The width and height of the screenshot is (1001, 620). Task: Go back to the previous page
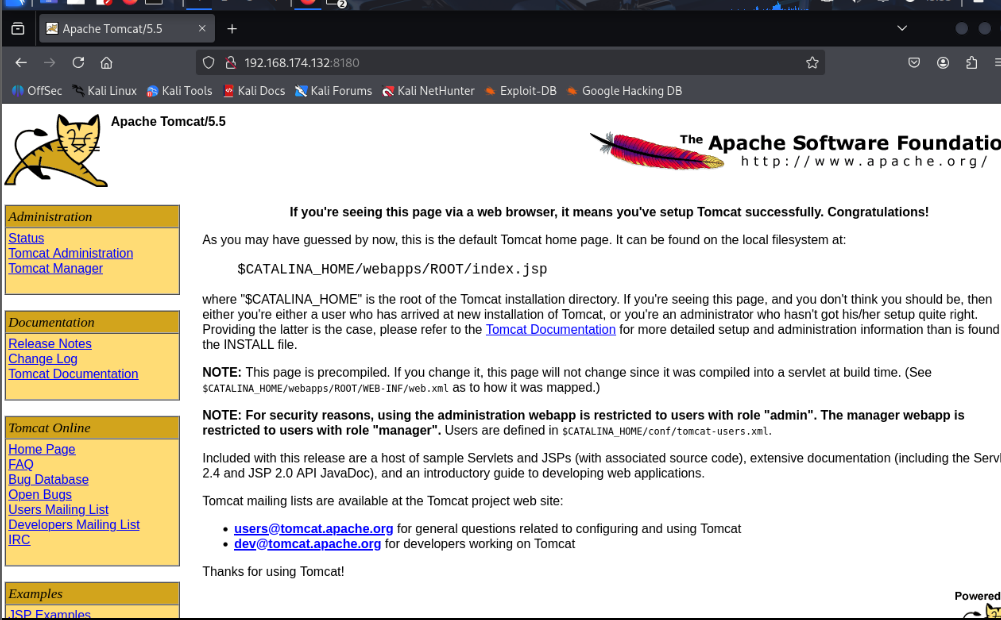pyautogui.click(x=21, y=63)
